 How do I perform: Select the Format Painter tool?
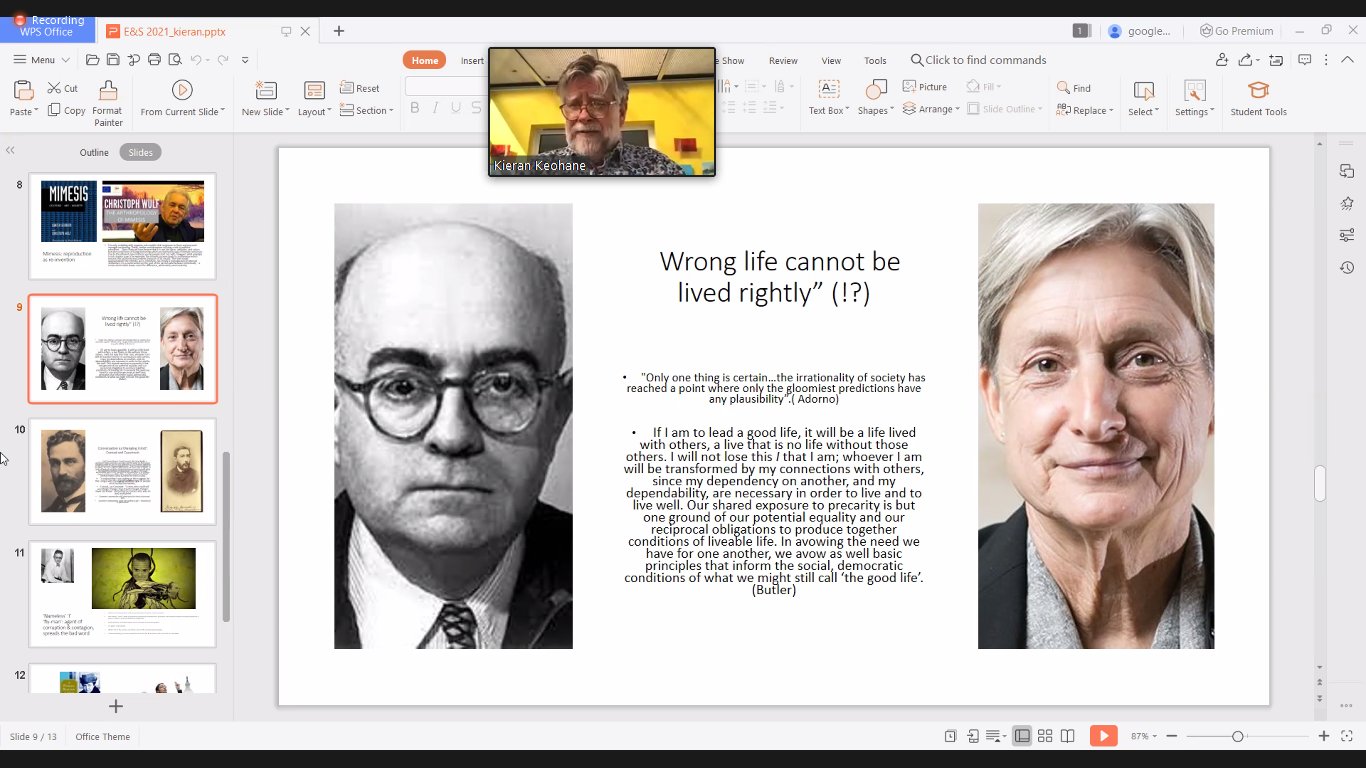click(108, 104)
